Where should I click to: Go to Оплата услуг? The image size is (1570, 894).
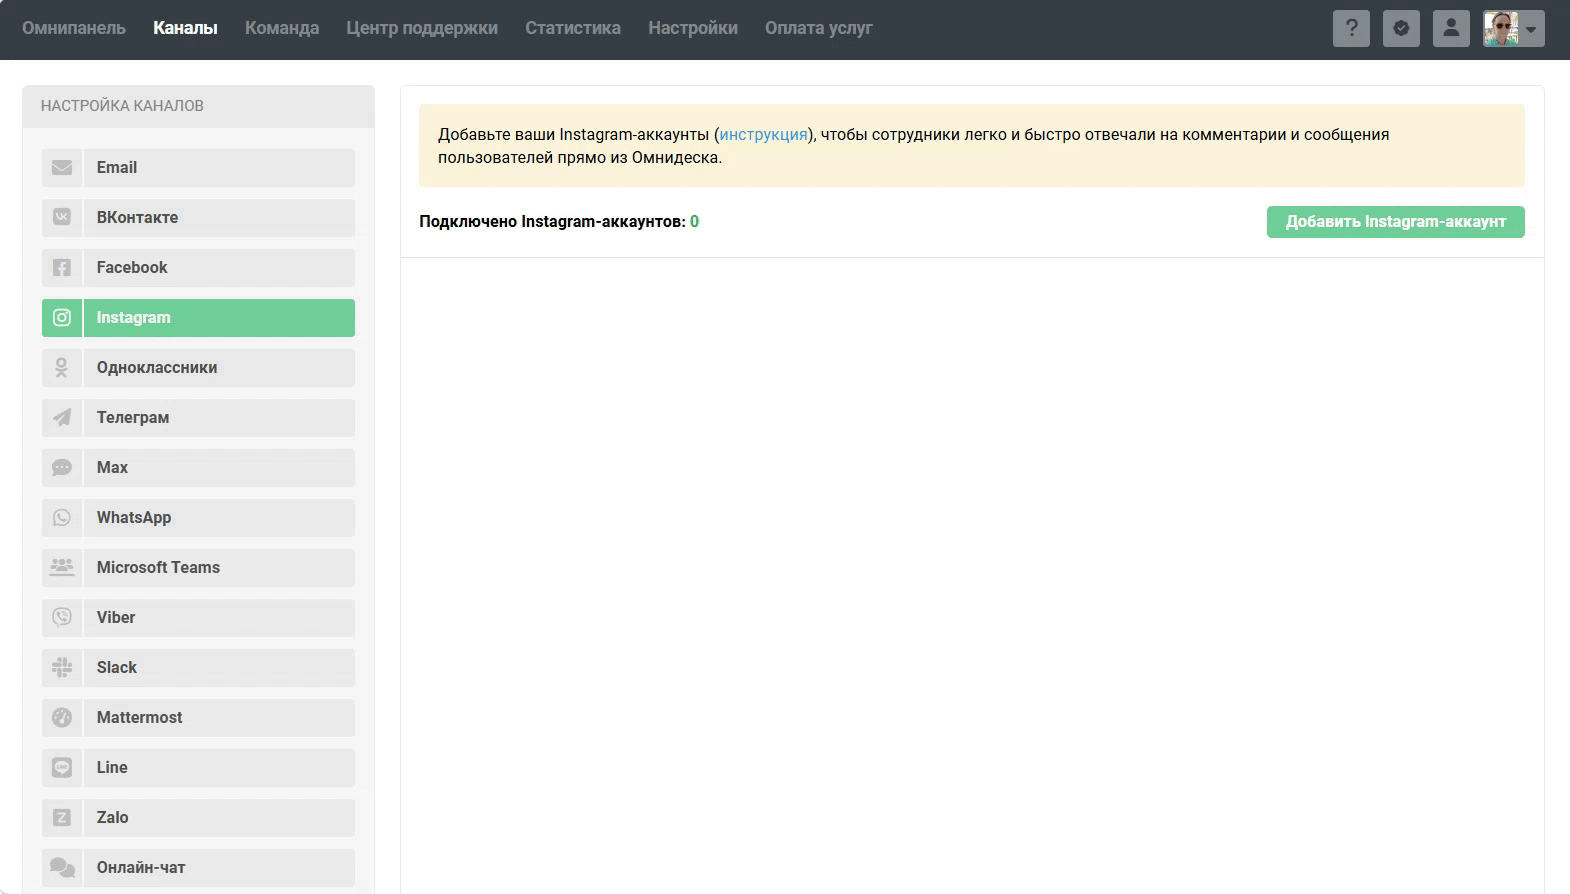coord(819,28)
